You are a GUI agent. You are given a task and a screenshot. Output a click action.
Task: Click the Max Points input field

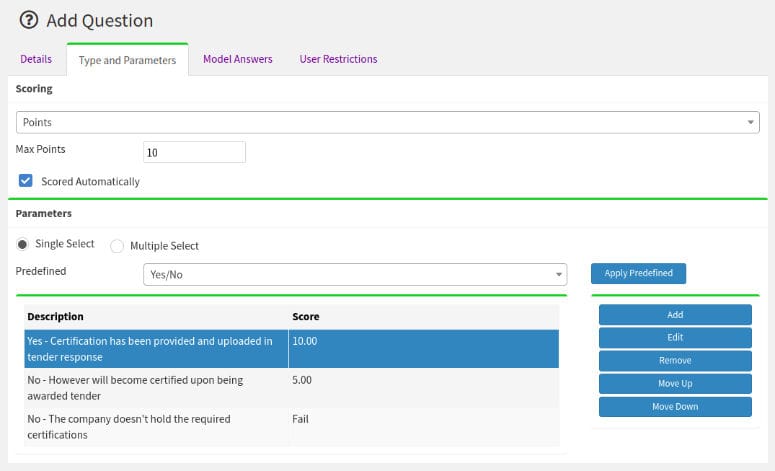[x=194, y=152]
